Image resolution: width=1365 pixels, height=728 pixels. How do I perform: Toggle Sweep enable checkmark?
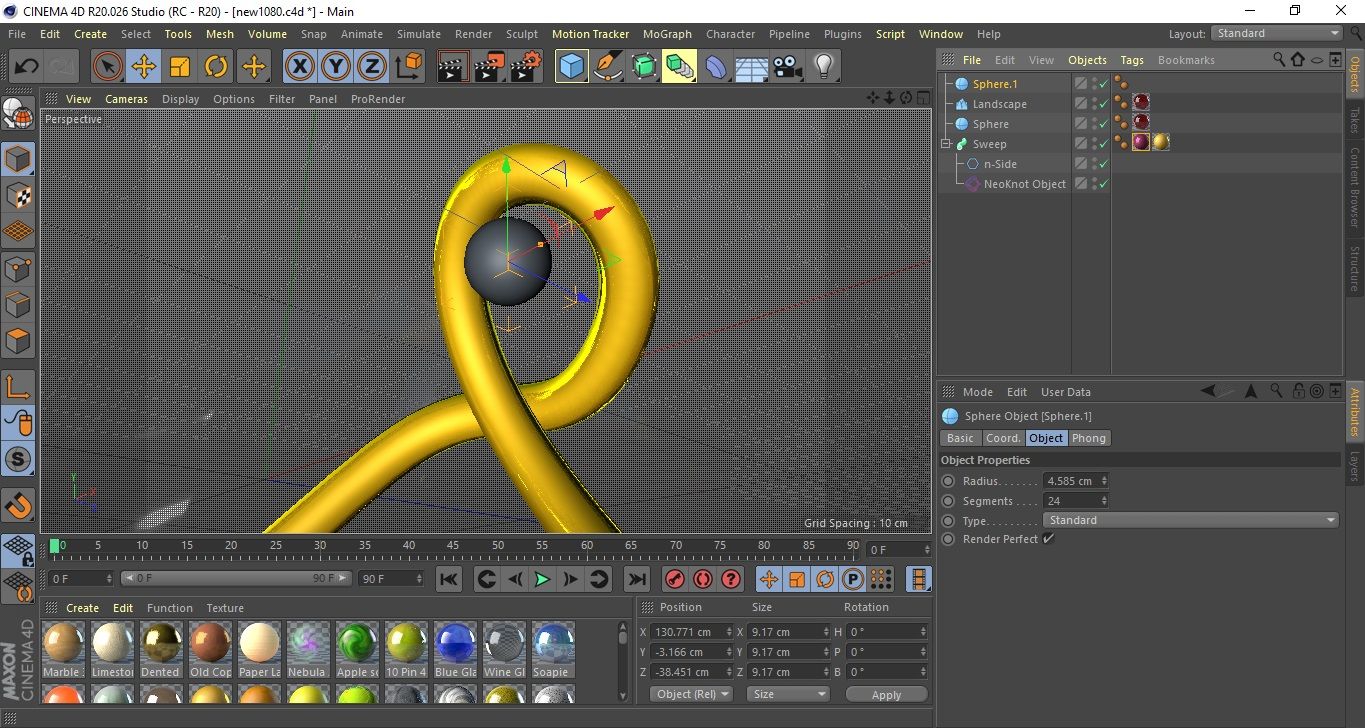(x=1104, y=144)
